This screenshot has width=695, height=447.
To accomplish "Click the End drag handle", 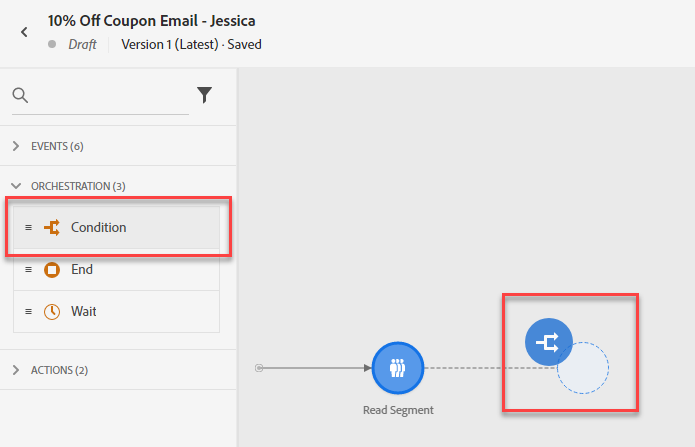I will pos(28,270).
